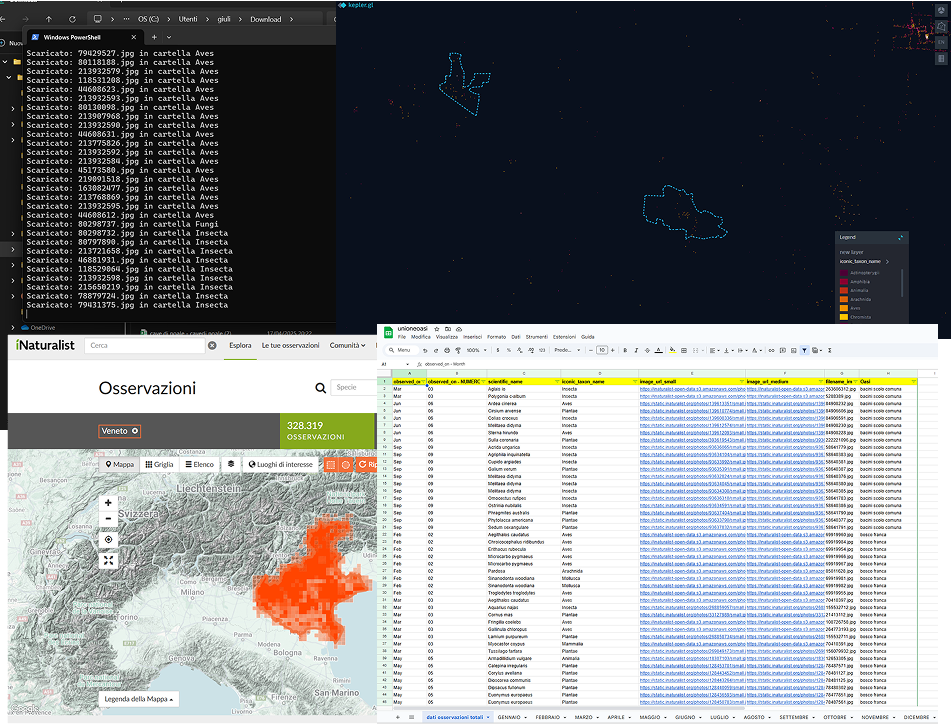
Task: Open Luoghi di interesse dropdown
Action: [281, 464]
